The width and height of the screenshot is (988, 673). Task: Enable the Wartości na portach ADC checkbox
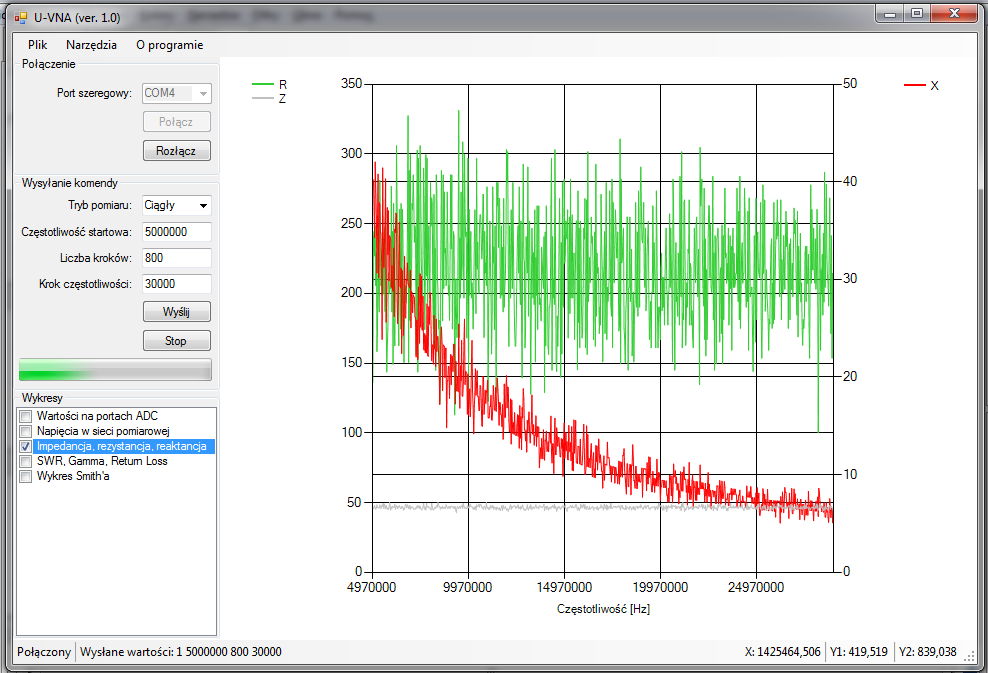pos(26,416)
